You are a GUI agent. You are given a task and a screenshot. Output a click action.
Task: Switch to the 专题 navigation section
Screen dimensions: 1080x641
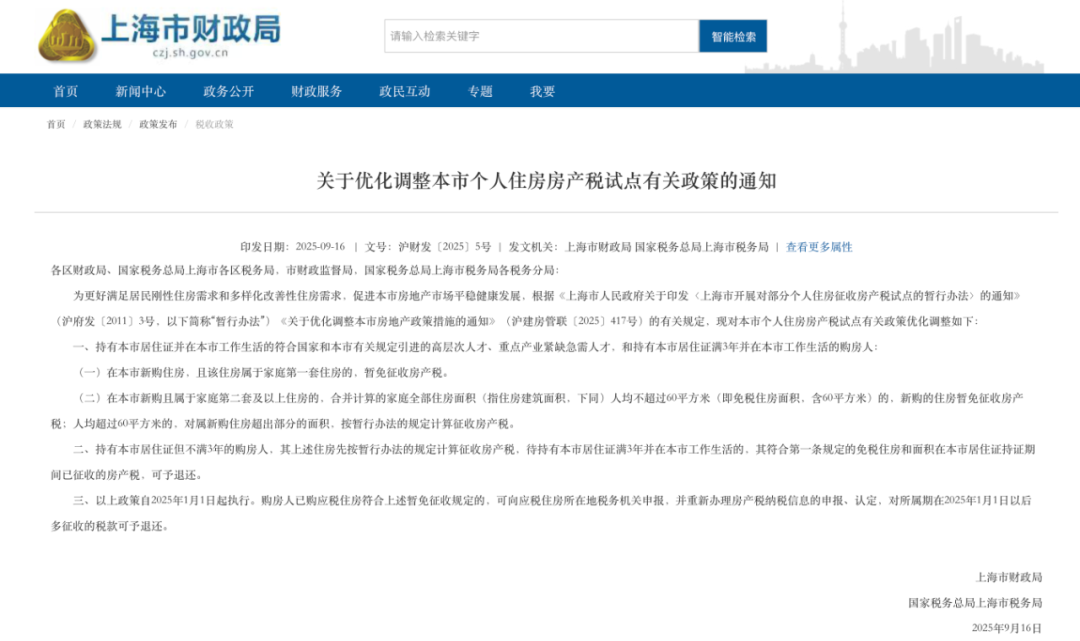coord(480,91)
